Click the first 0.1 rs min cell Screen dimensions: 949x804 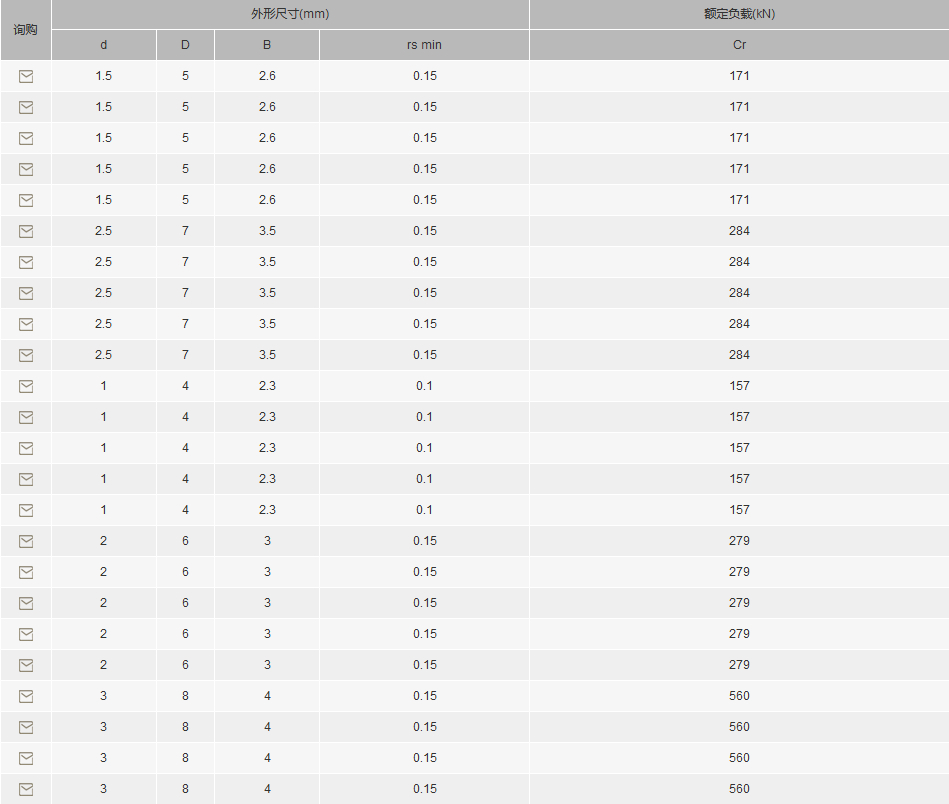coord(424,386)
